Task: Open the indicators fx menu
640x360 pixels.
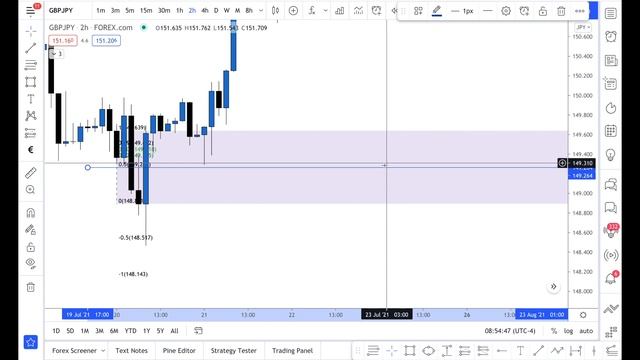Action: click(x=312, y=11)
